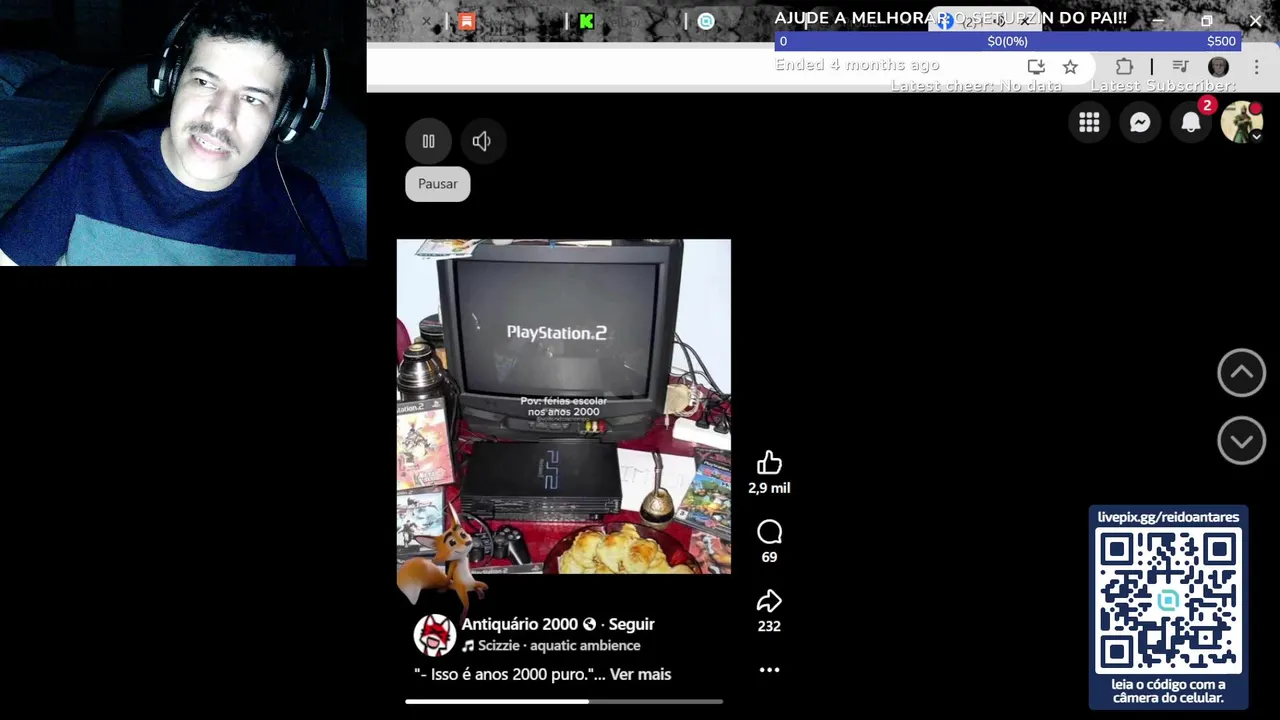Click the Antiquário 2000 avatar
The image size is (1280, 720).
point(435,635)
